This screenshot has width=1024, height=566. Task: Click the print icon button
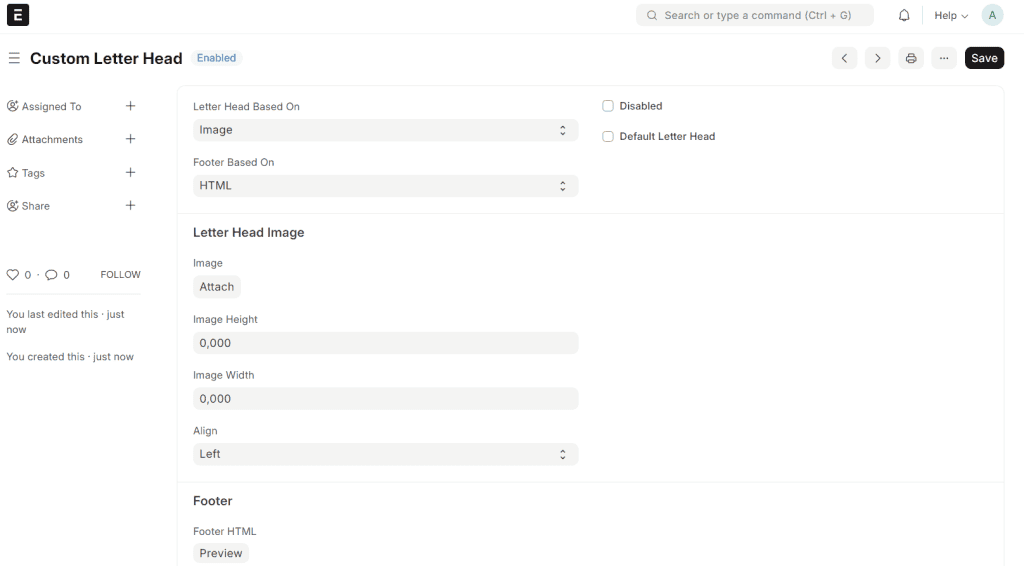[x=911, y=58]
